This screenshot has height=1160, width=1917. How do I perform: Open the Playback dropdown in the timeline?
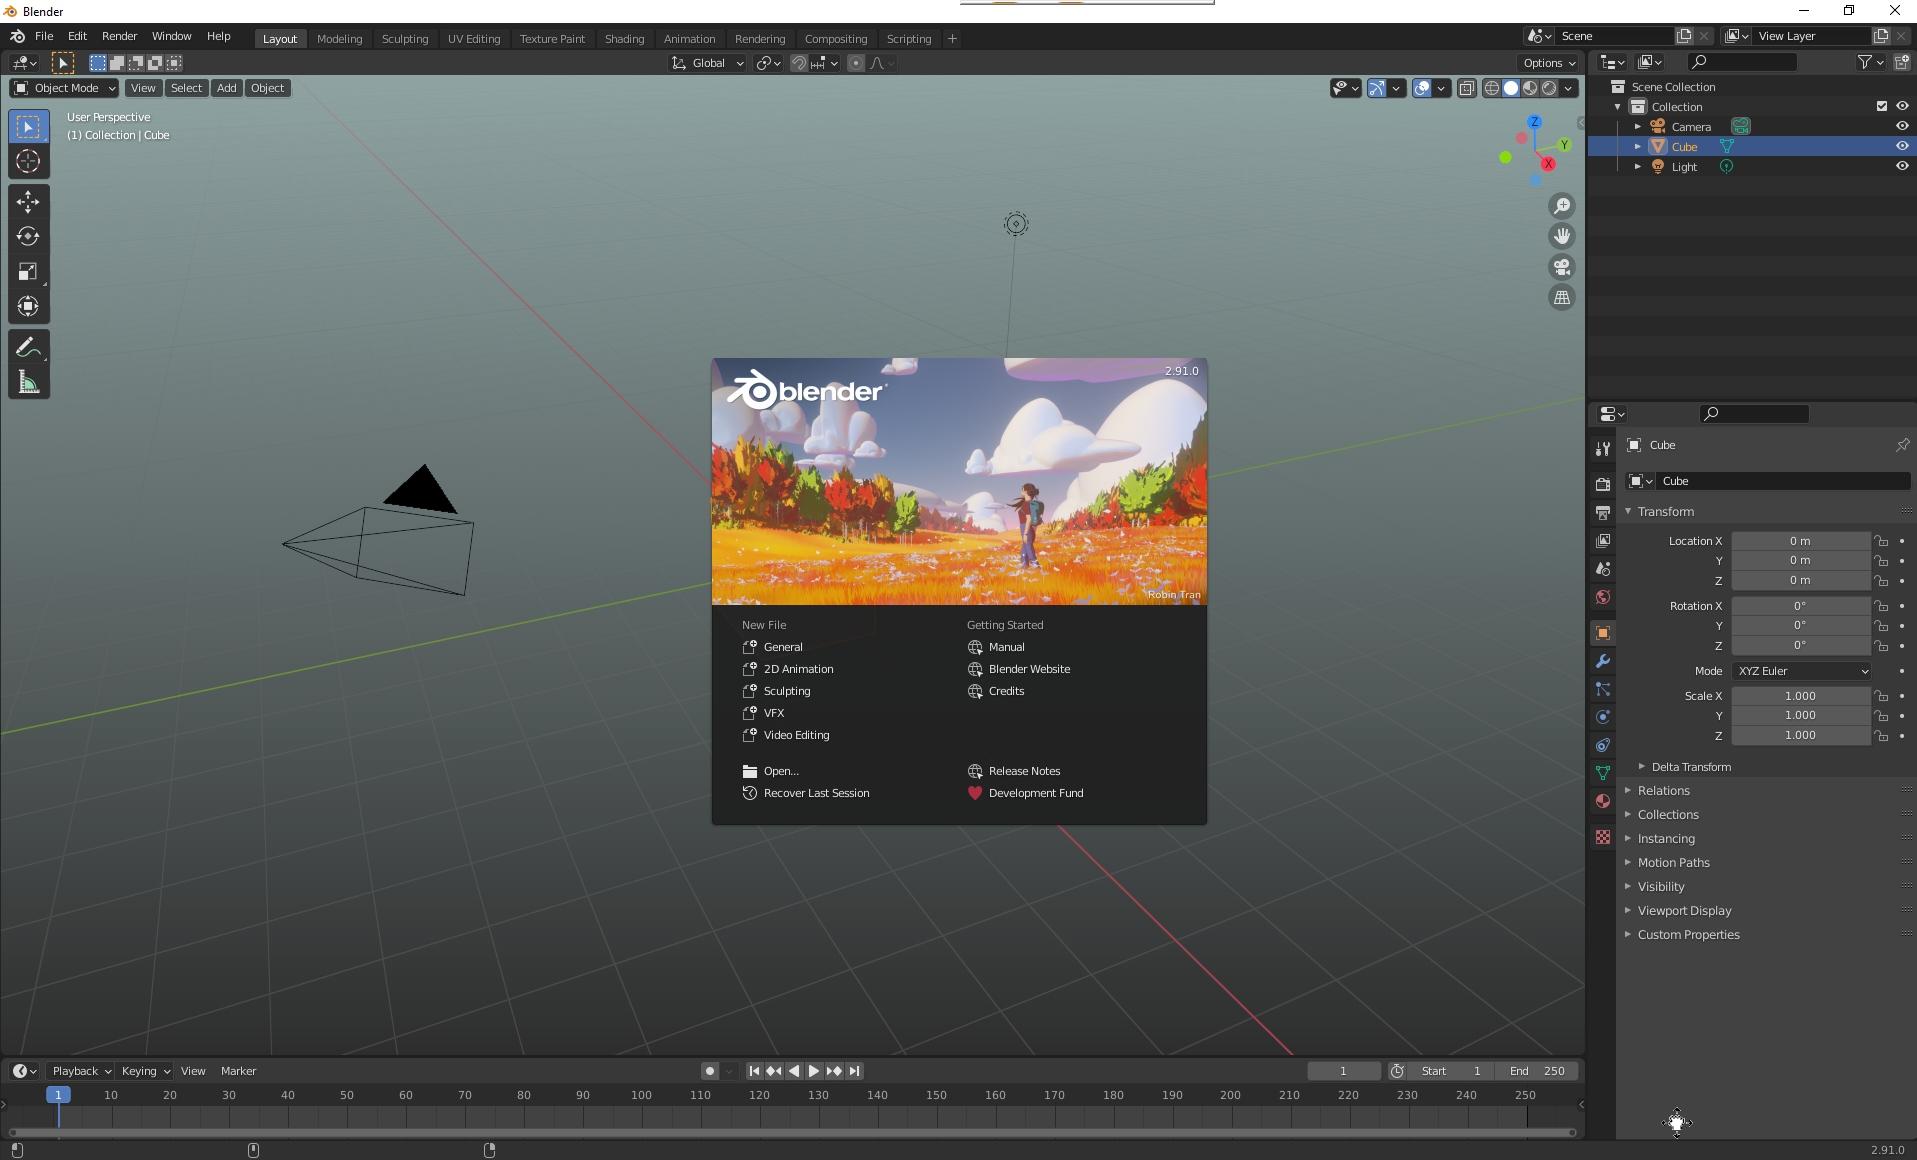pyautogui.click(x=81, y=1071)
